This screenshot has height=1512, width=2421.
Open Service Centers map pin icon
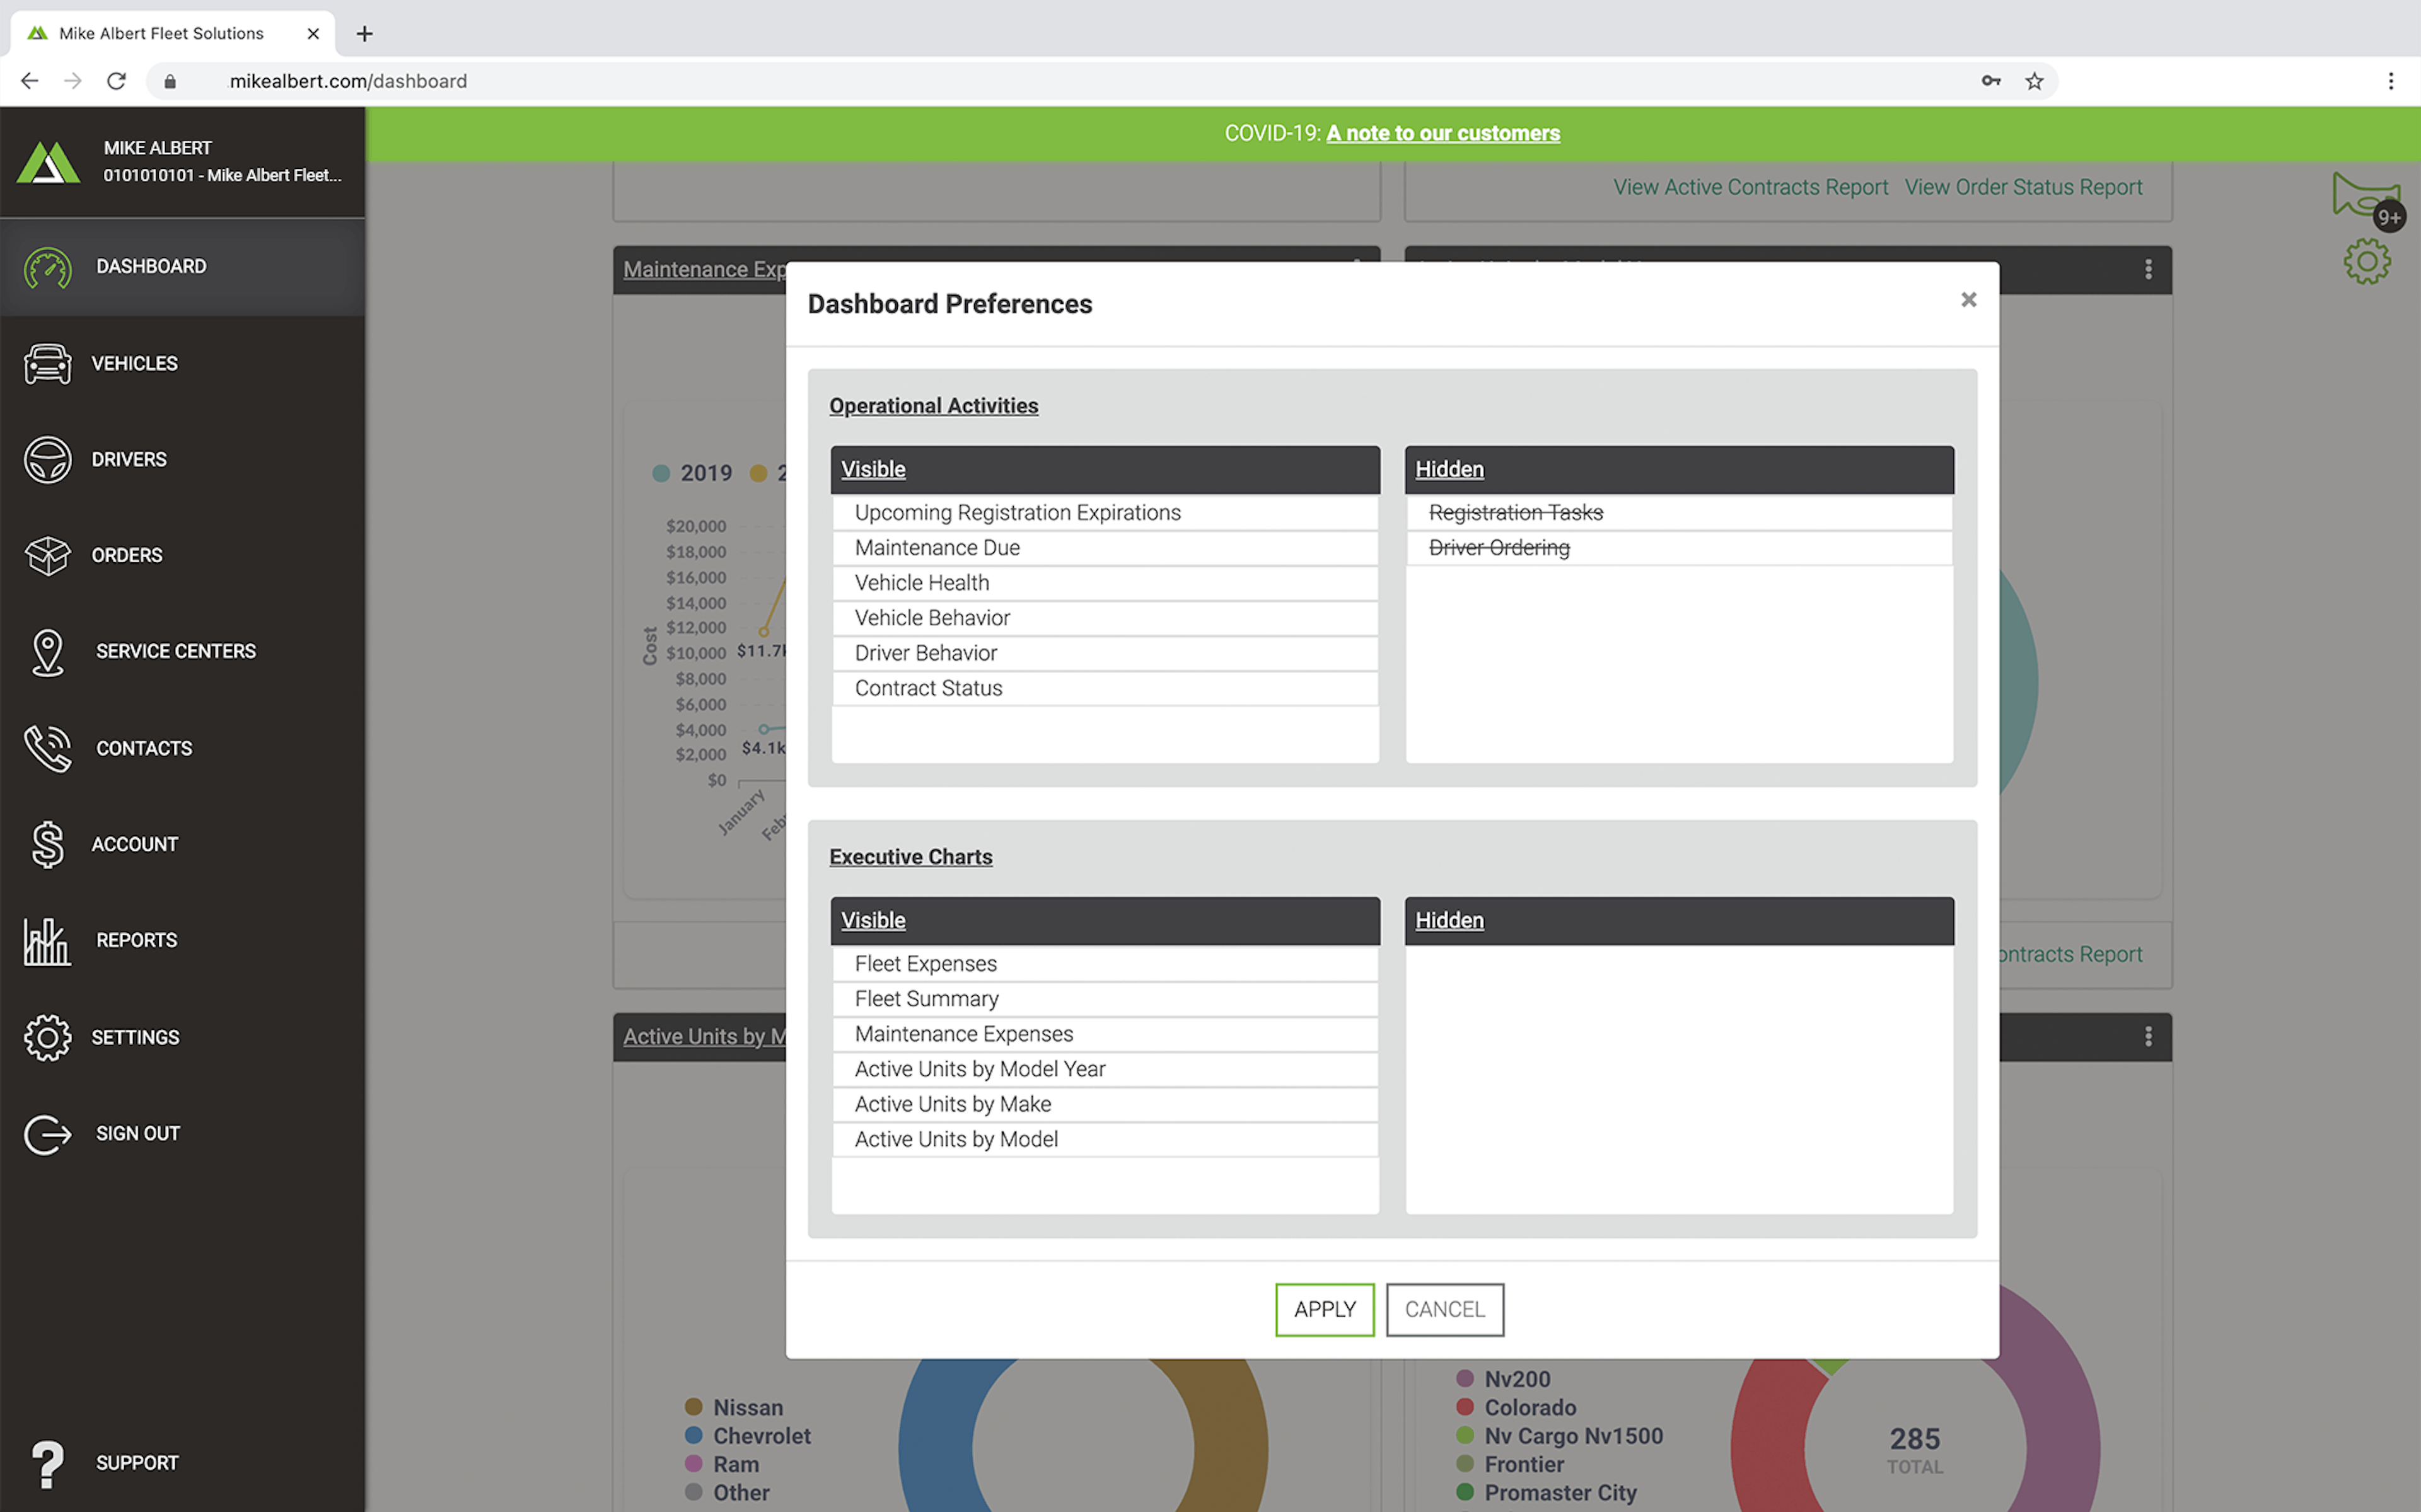tap(47, 652)
